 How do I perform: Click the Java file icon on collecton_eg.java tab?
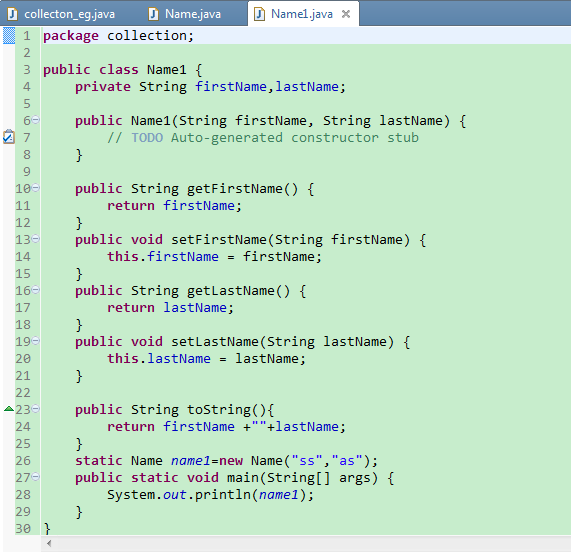[x=13, y=14]
